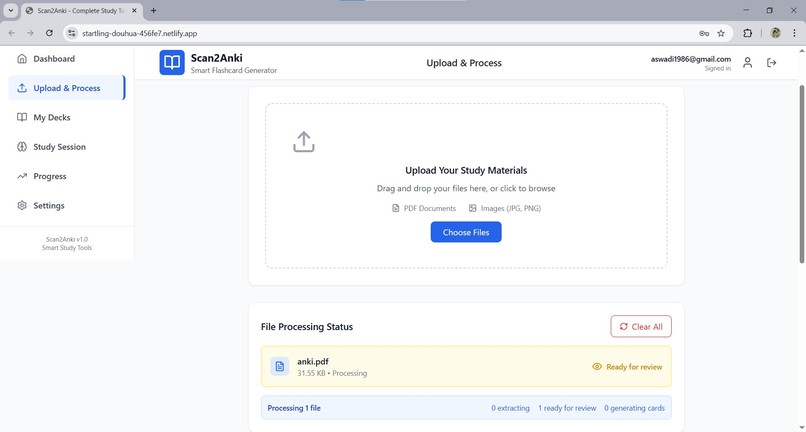Viewport: 806px width, 432px height.
Task: Go to My Decks
Action: [x=67, y=117]
